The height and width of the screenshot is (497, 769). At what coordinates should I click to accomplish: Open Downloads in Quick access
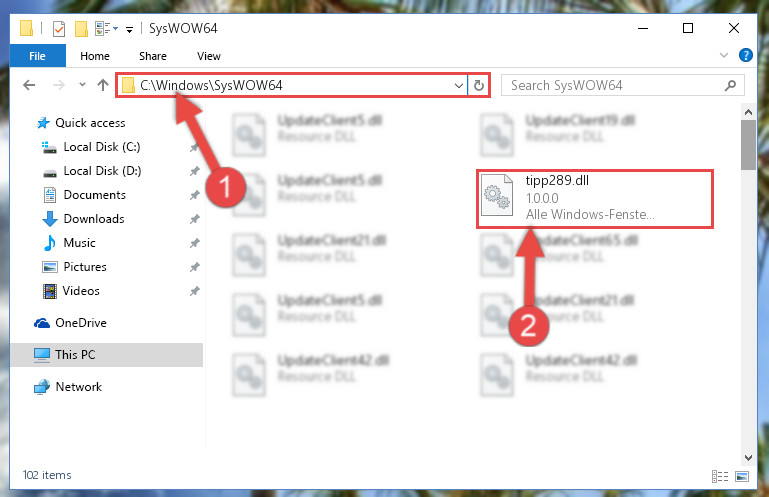coord(94,219)
